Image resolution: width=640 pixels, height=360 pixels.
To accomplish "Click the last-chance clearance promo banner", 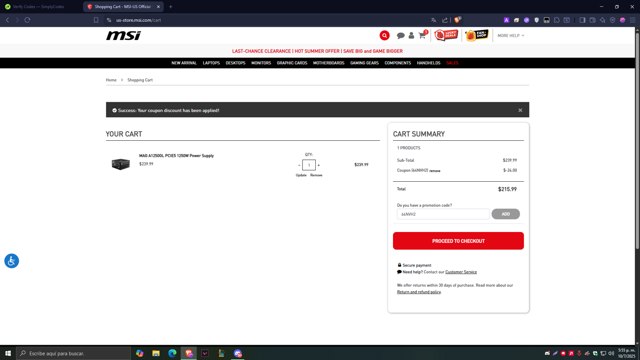I will point(317,51).
